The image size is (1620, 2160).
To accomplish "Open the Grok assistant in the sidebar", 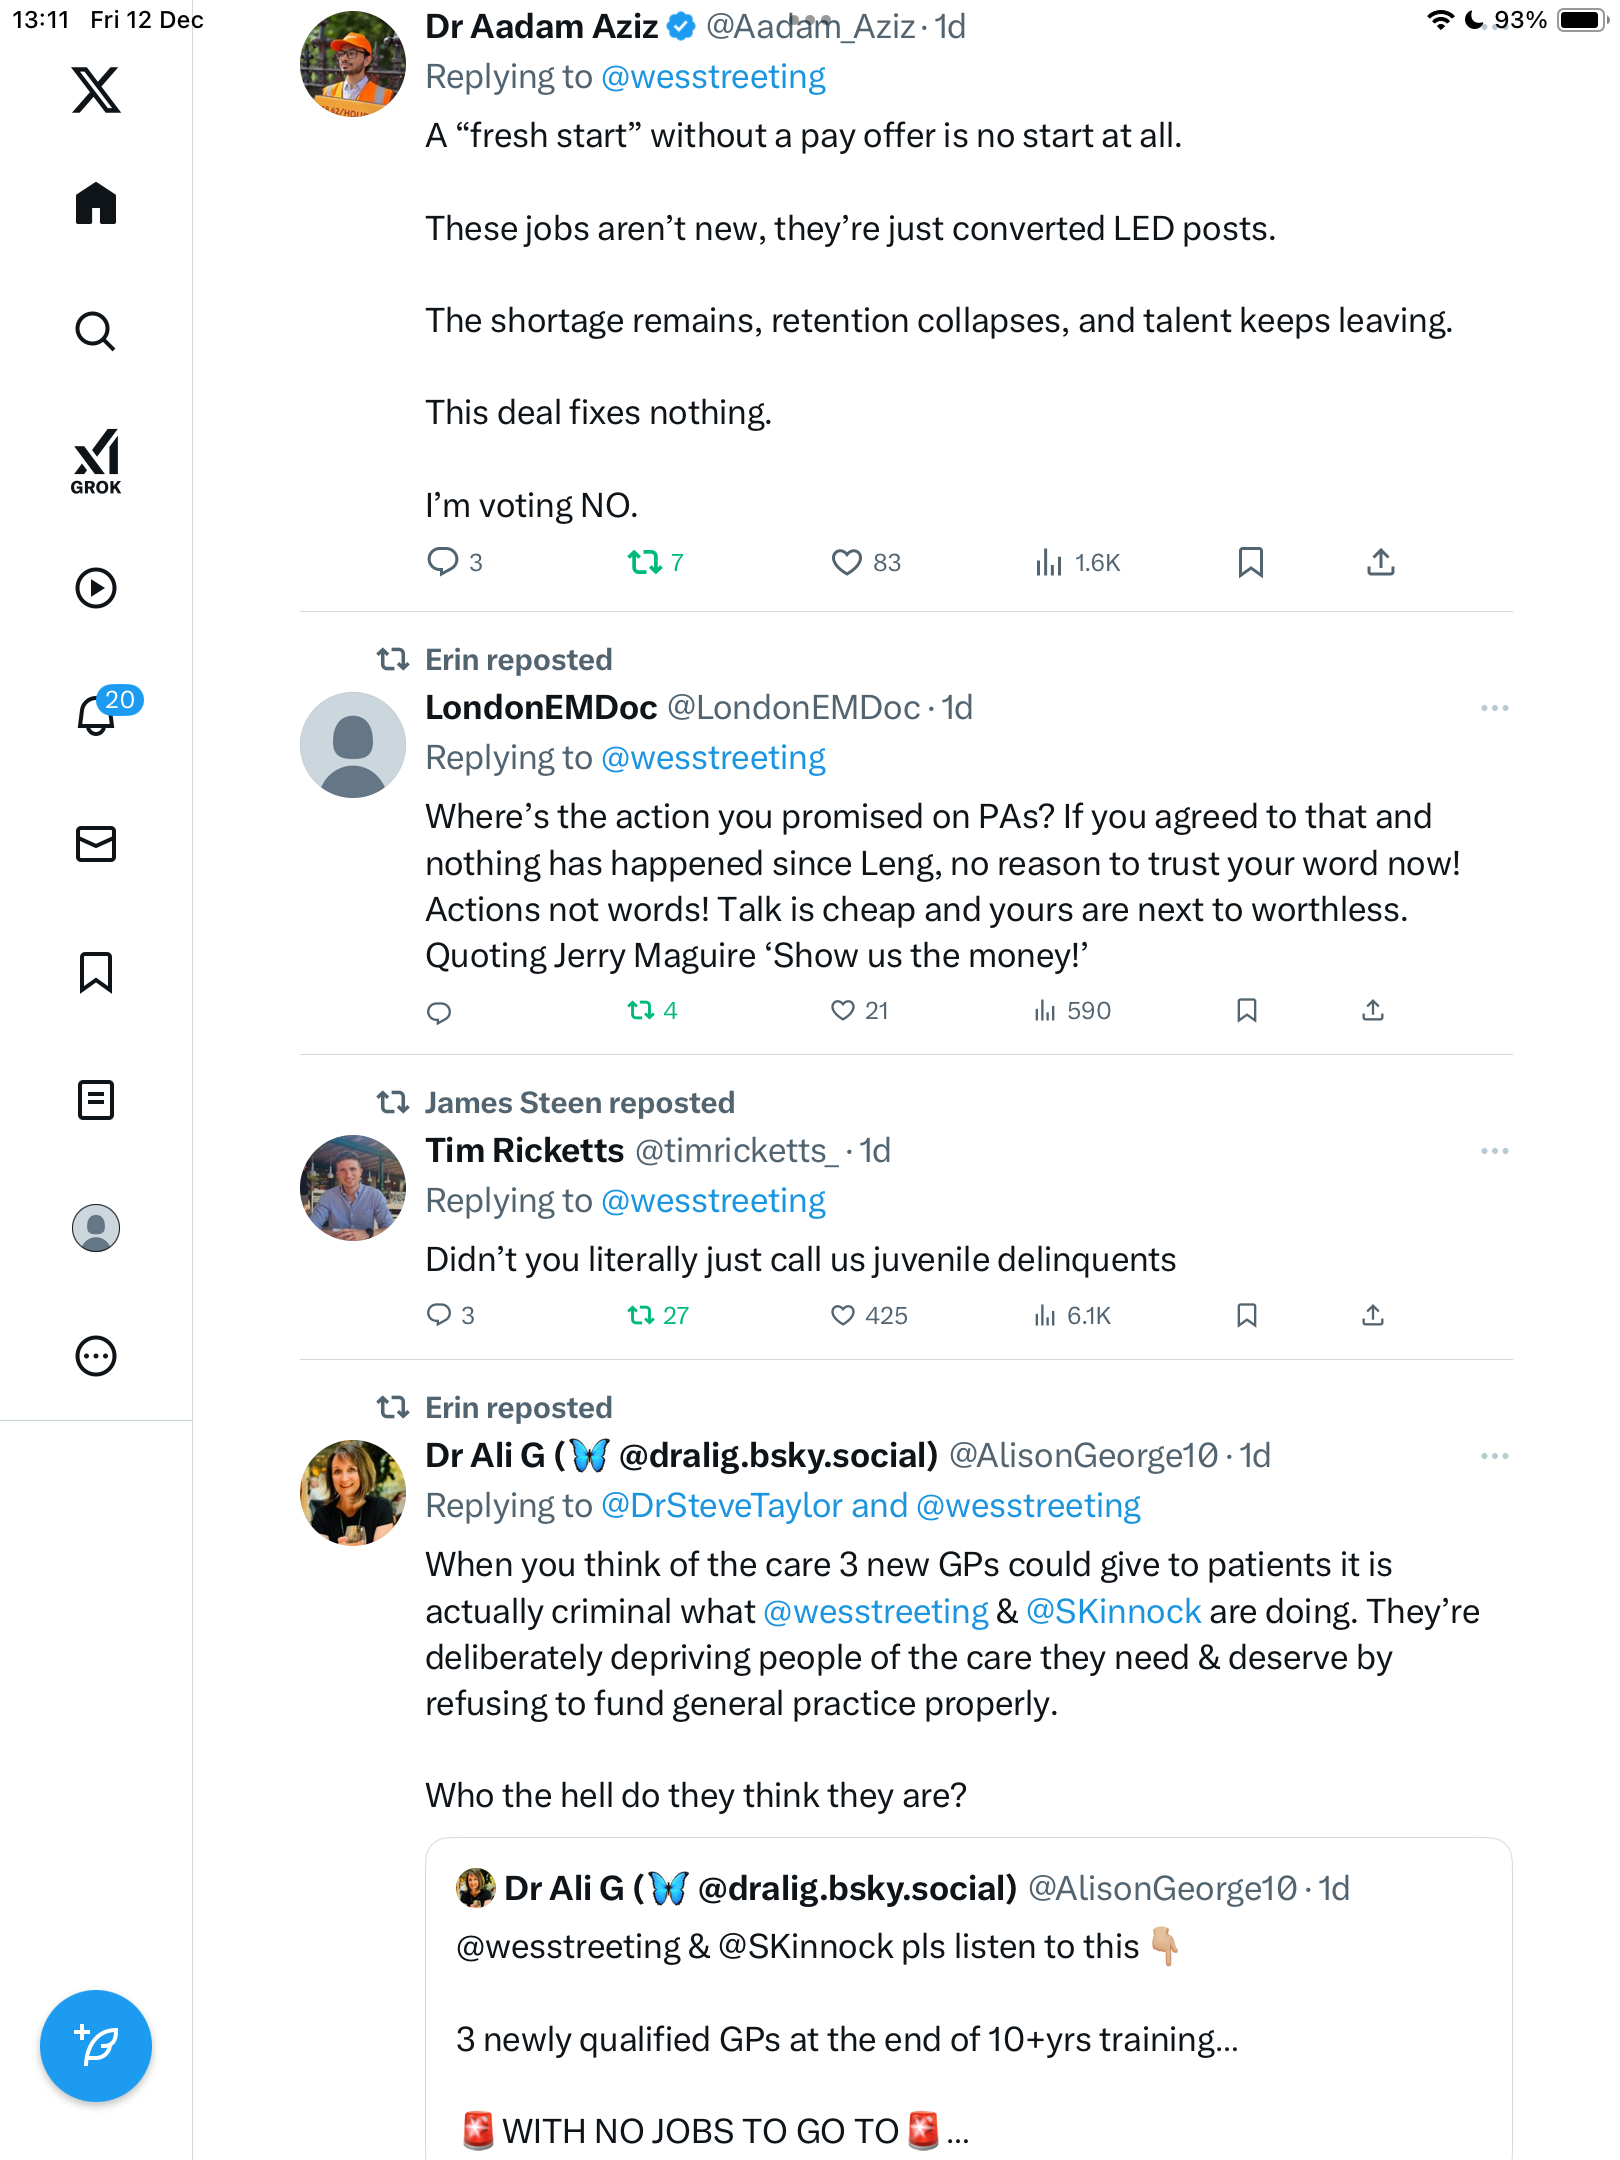I will 96,461.
